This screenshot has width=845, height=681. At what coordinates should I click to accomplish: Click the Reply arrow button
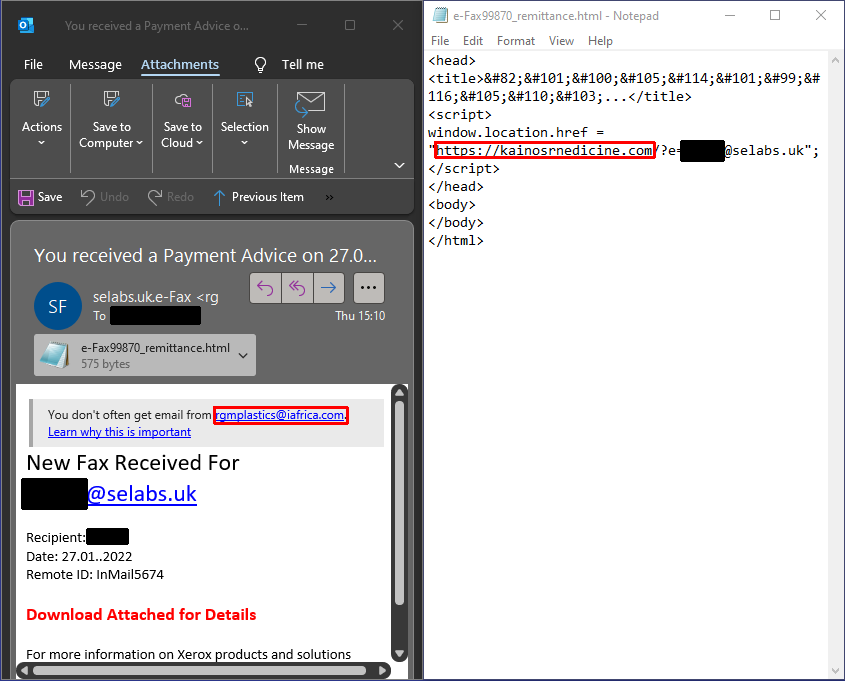pyautogui.click(x=265, y=288)
